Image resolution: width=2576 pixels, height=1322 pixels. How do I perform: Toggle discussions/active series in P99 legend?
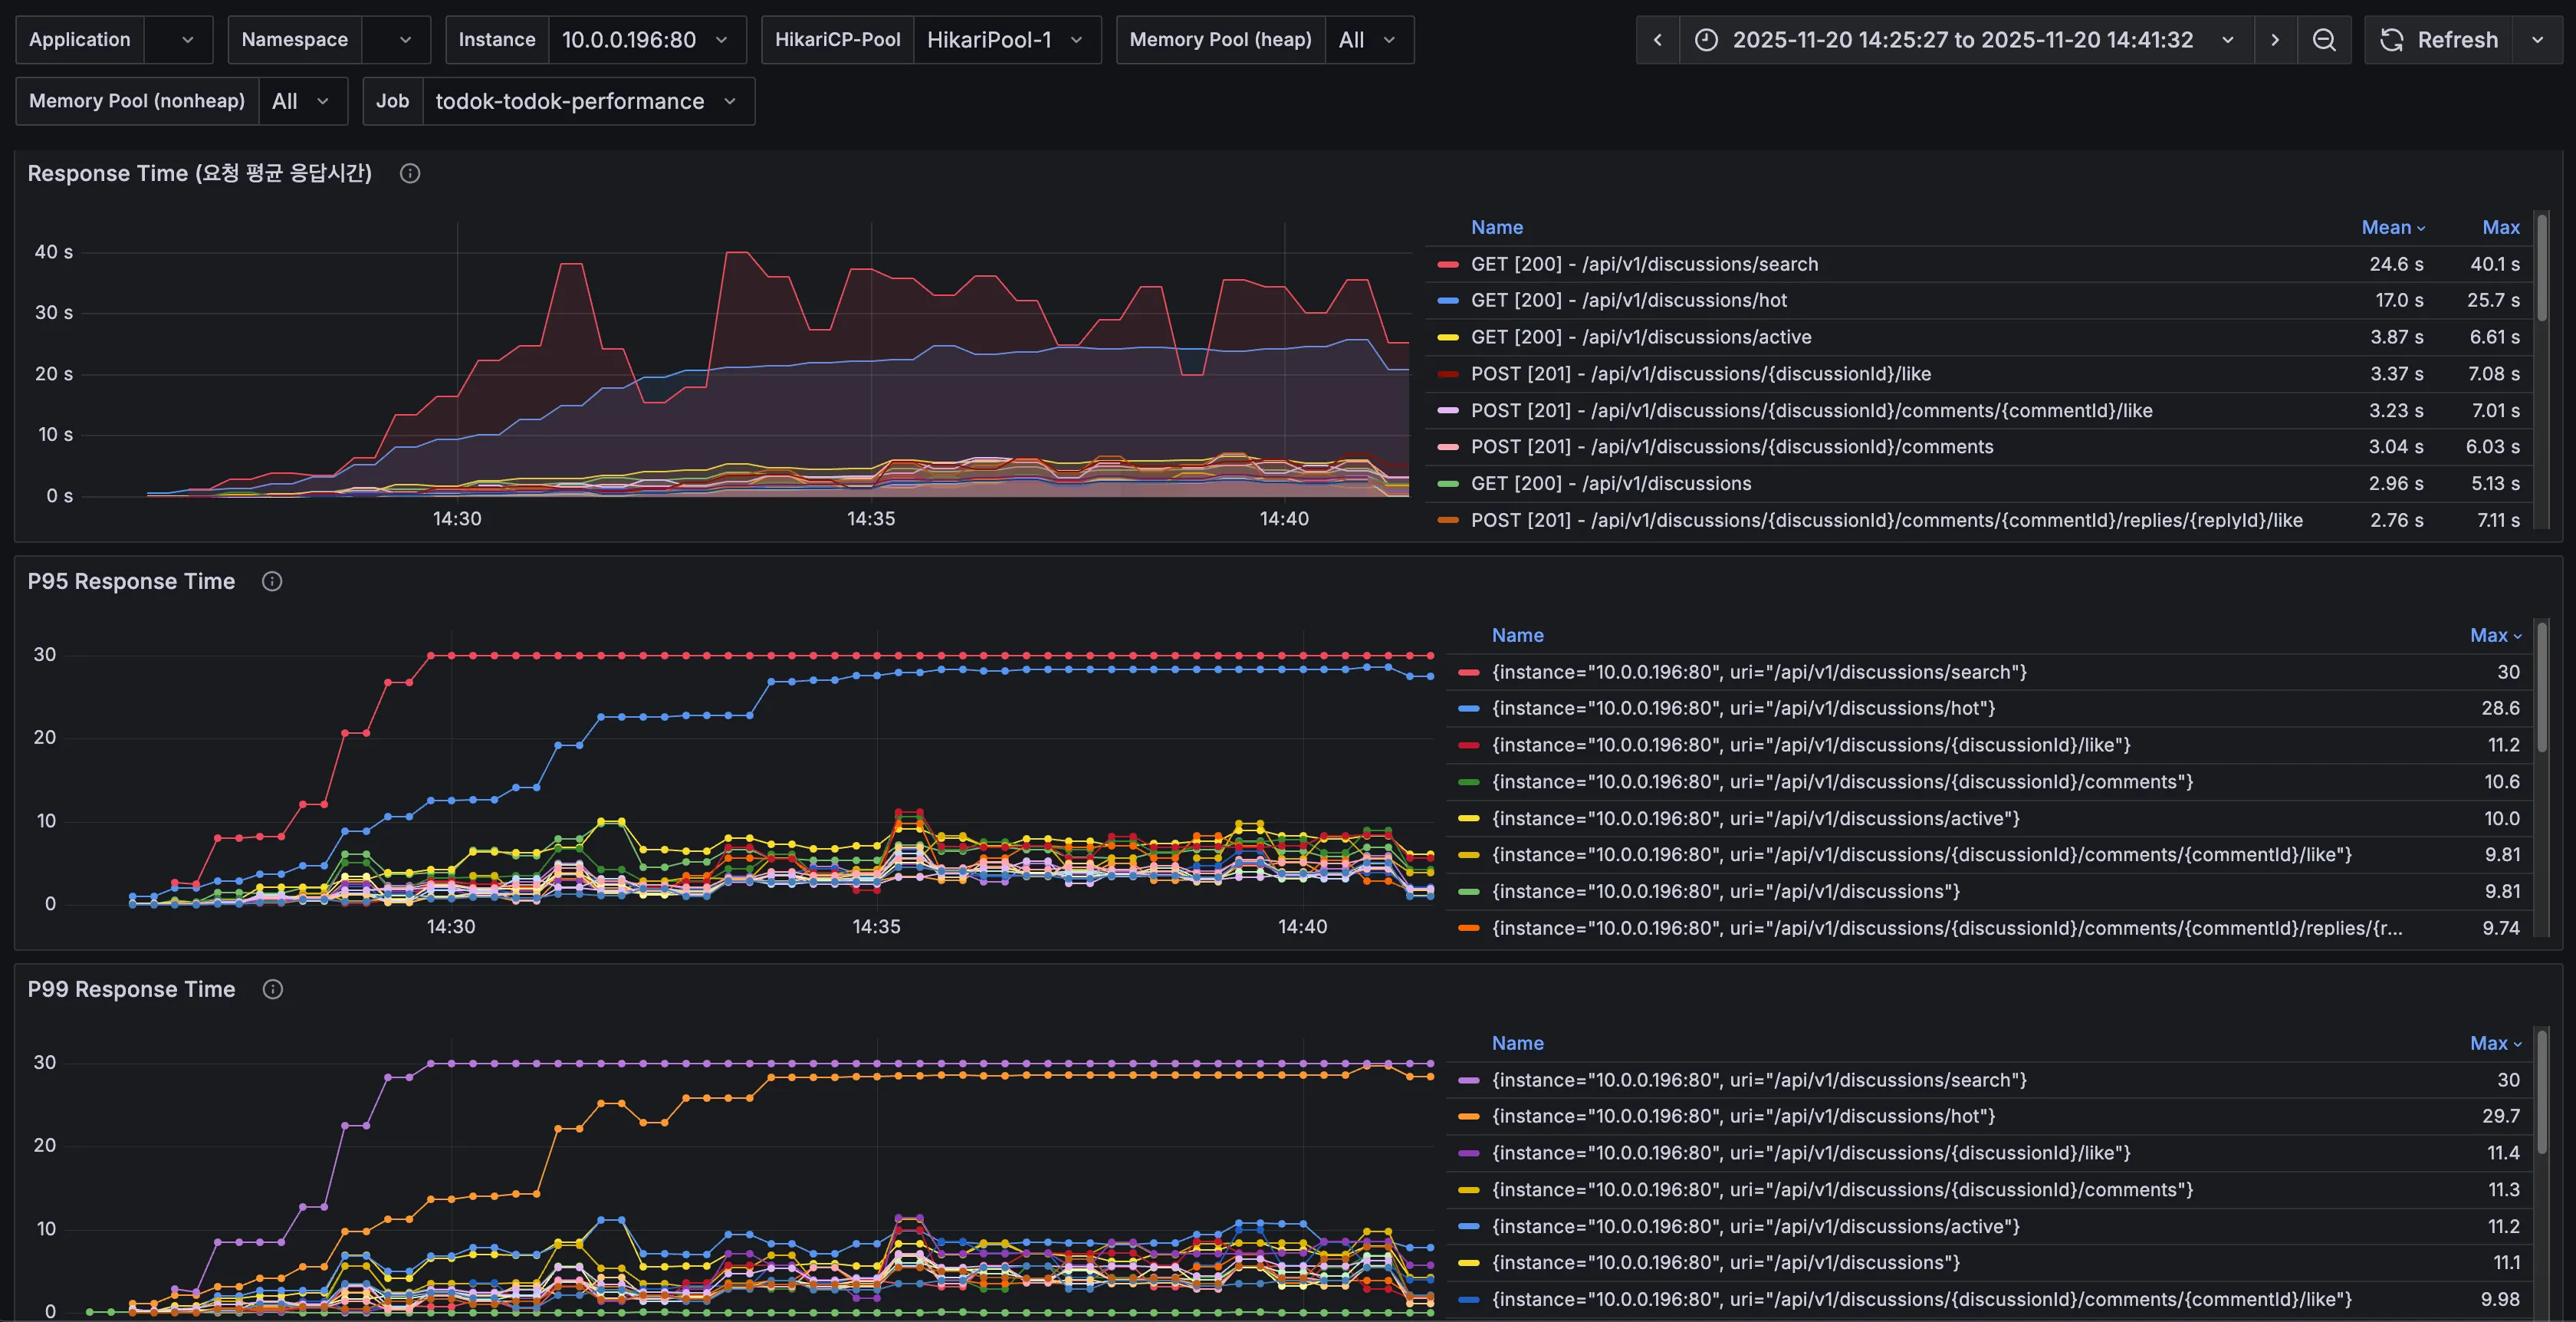point(1755,1226)
